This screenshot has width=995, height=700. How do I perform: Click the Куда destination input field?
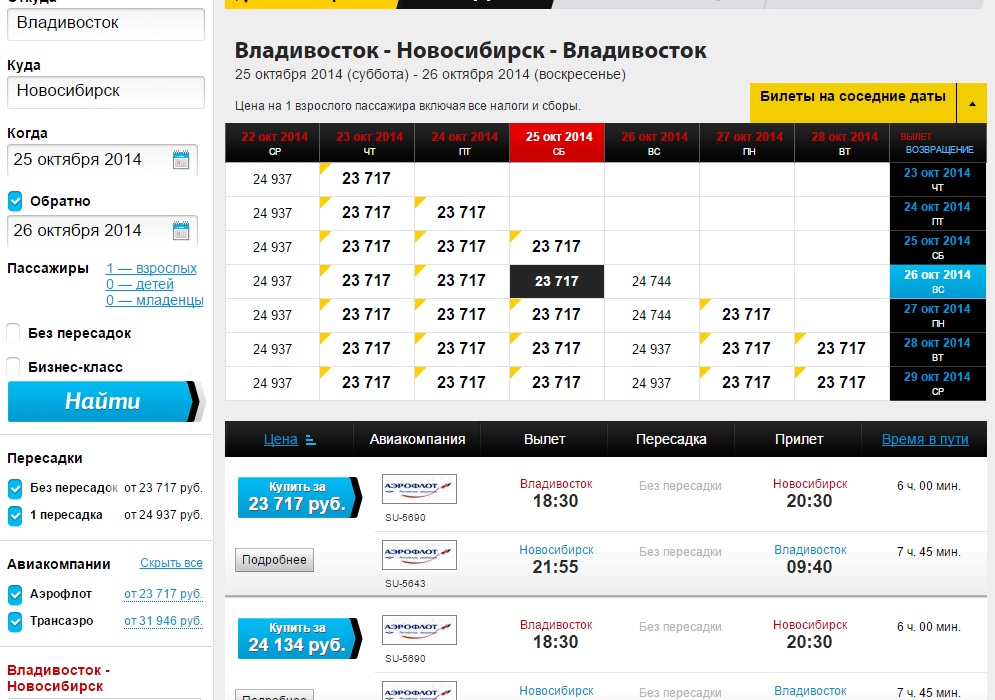[x=105, y=91]
